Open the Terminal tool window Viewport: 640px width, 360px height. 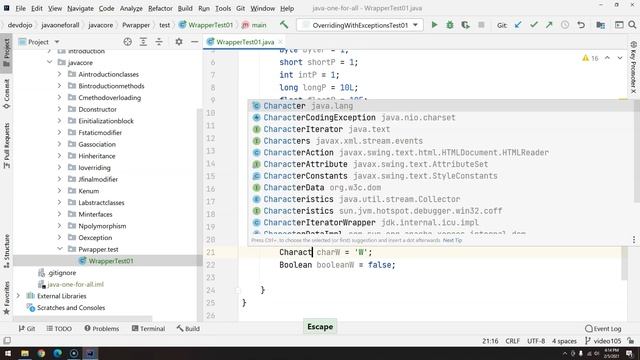[x=148, y=329]
